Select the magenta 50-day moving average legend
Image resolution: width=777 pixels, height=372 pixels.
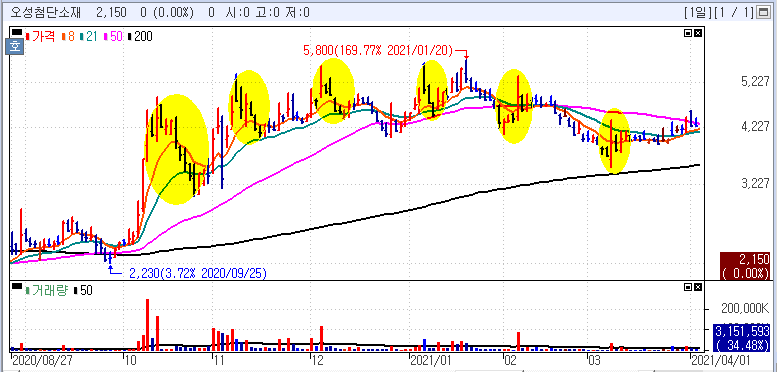pyautogui.click(x=112, y=36)
